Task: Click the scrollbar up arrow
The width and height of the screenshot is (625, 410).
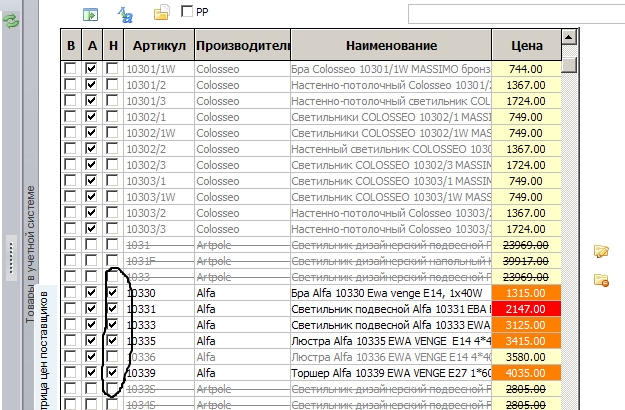Action: pos(569,37)
